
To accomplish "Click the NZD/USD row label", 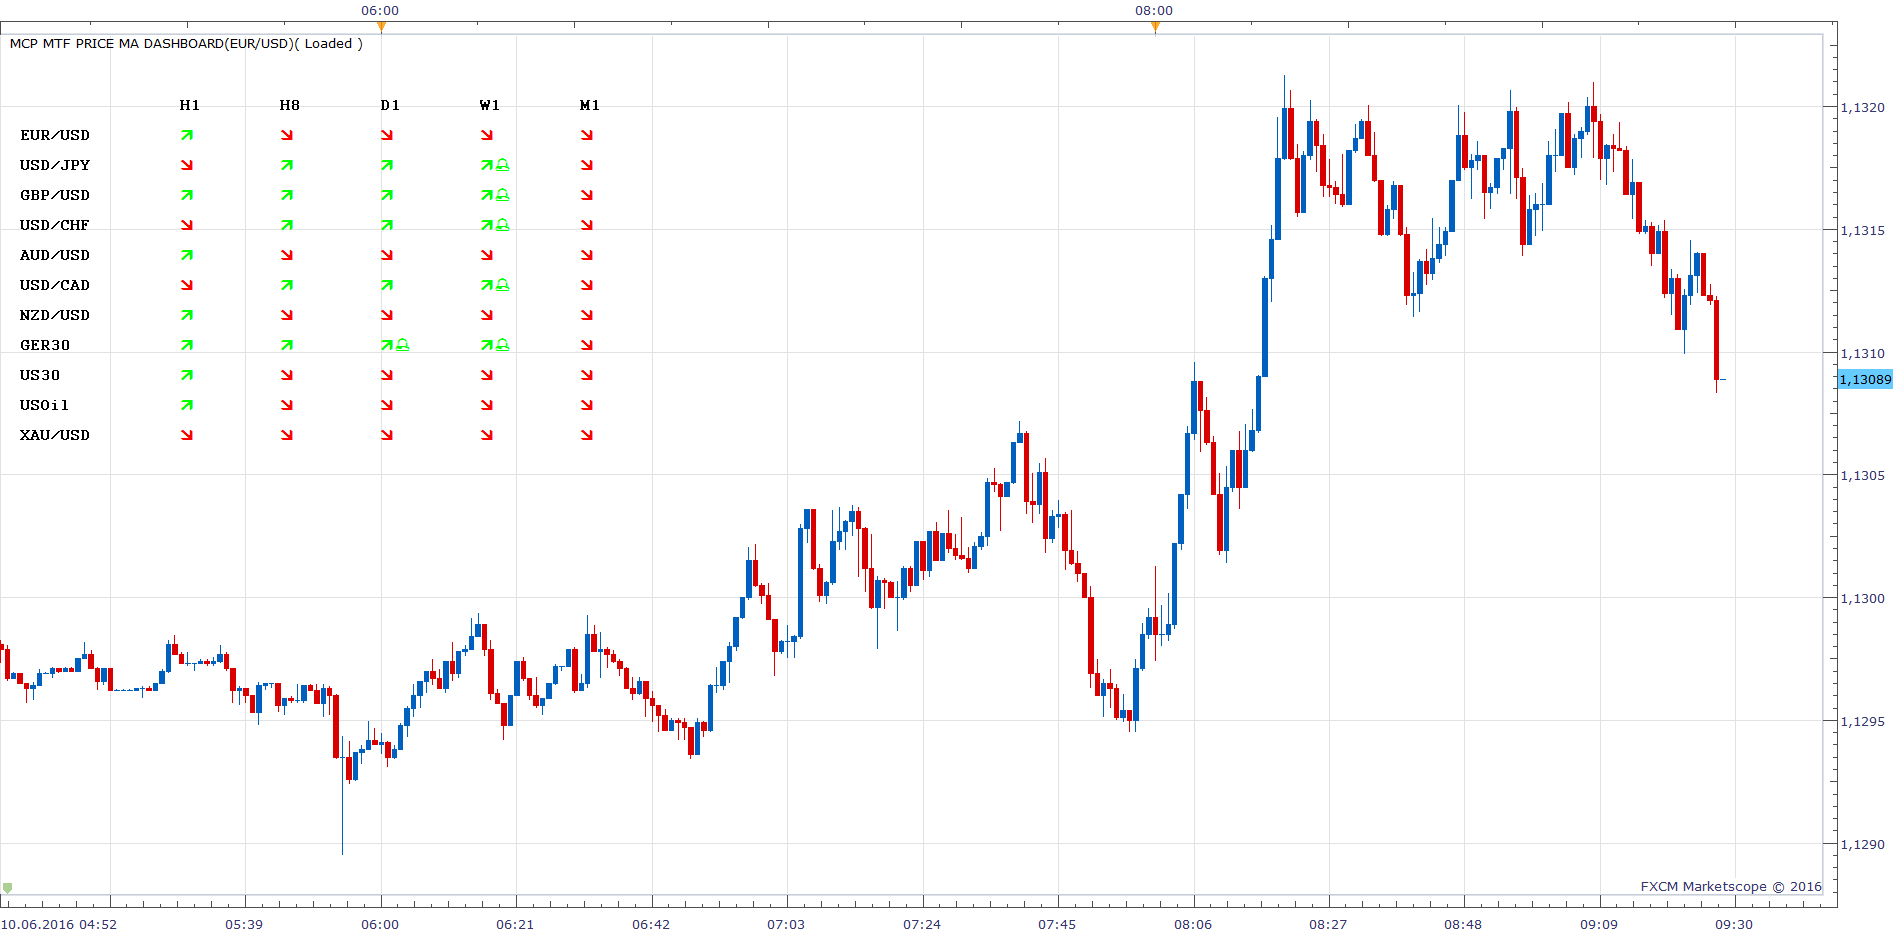I will 55,315.
